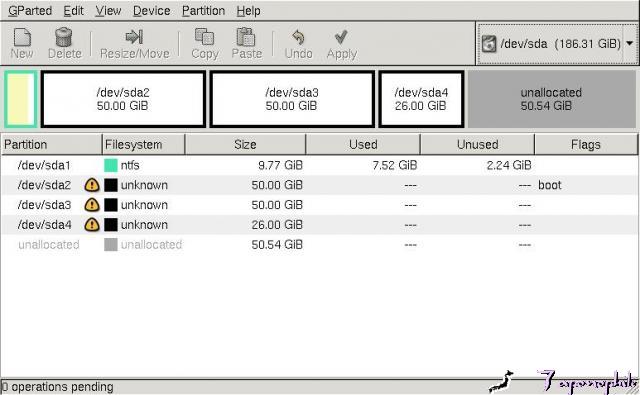Click the Apply checkmark icon
Viewport: 640px width, 395px height.
pos(341,37)
